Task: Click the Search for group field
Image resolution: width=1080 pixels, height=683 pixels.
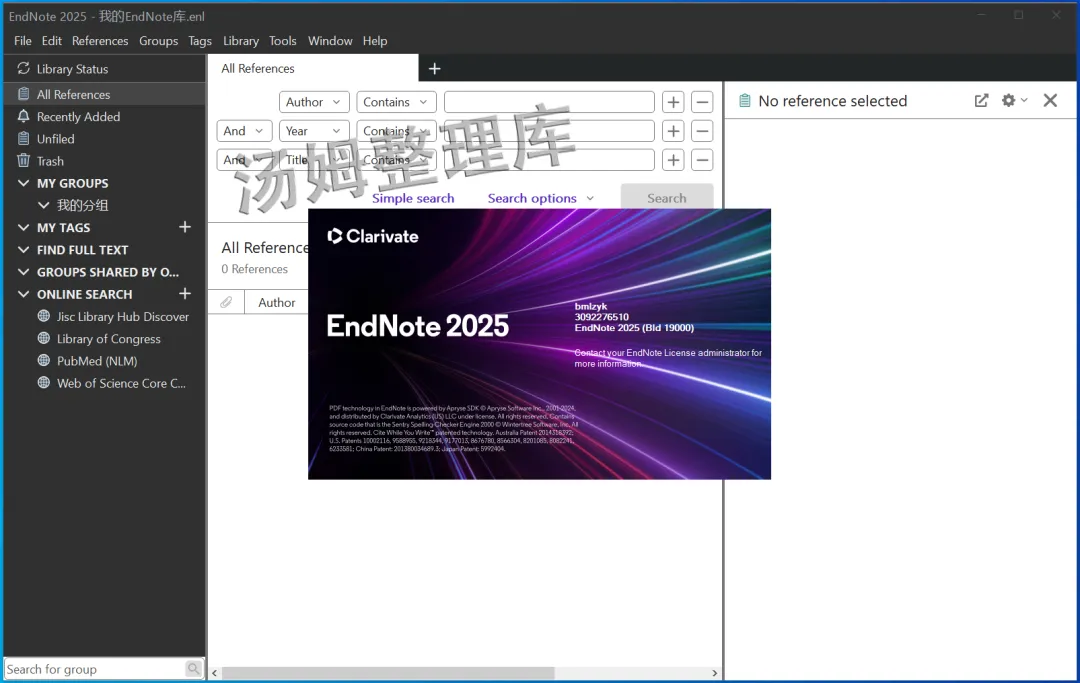Action: click(95, 669)
